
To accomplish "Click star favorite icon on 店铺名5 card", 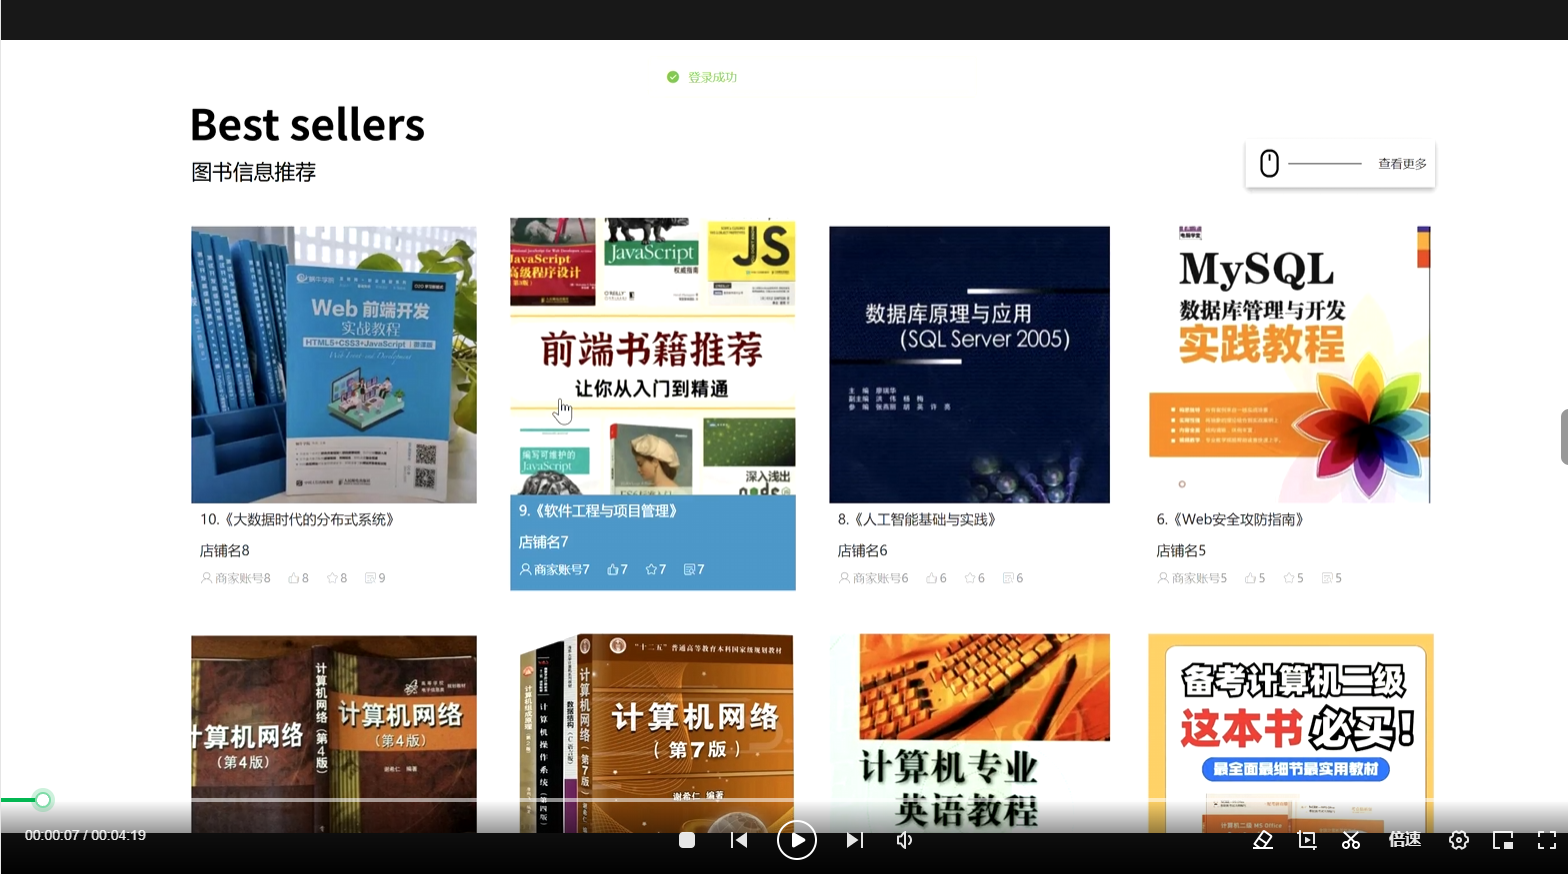I will (1289, 578).
